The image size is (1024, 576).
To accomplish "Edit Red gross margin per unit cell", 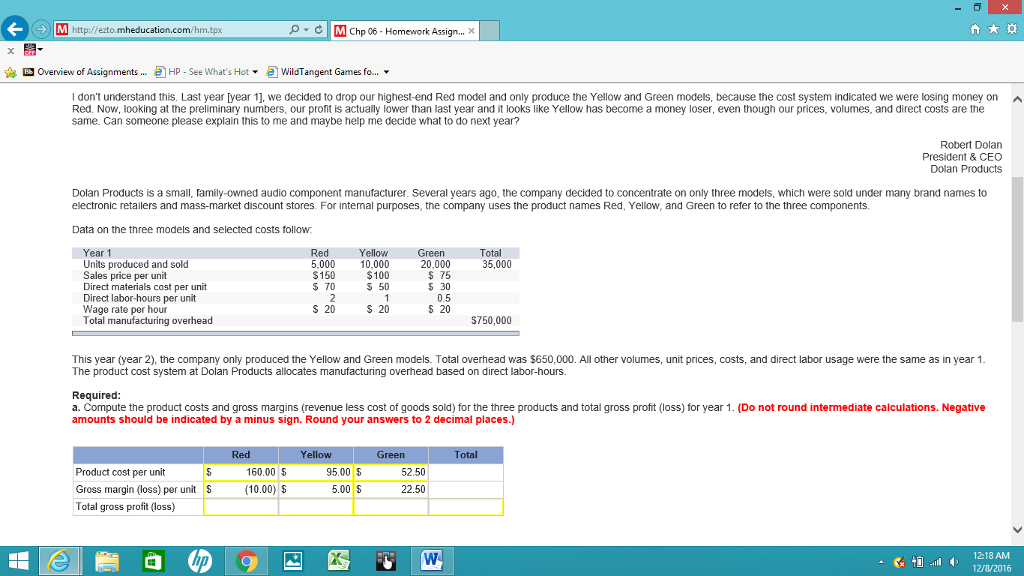I will coord(241,489).
